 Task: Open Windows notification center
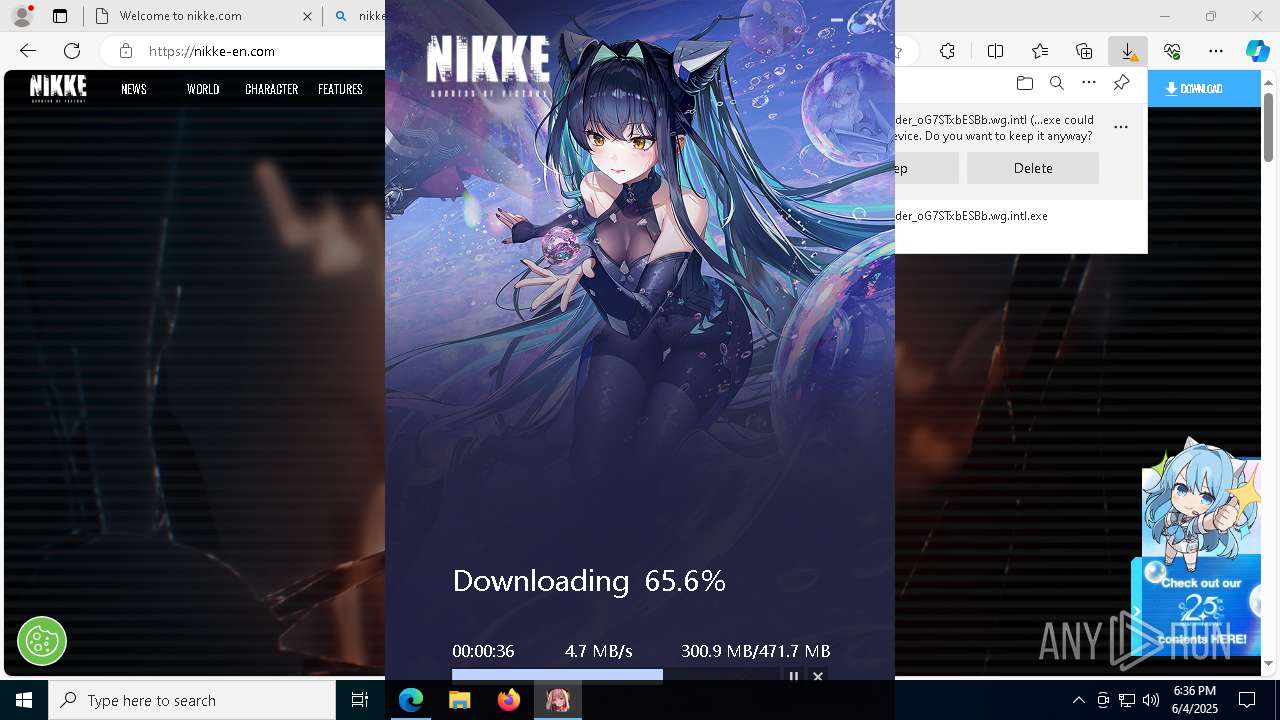pos(1247,700)
